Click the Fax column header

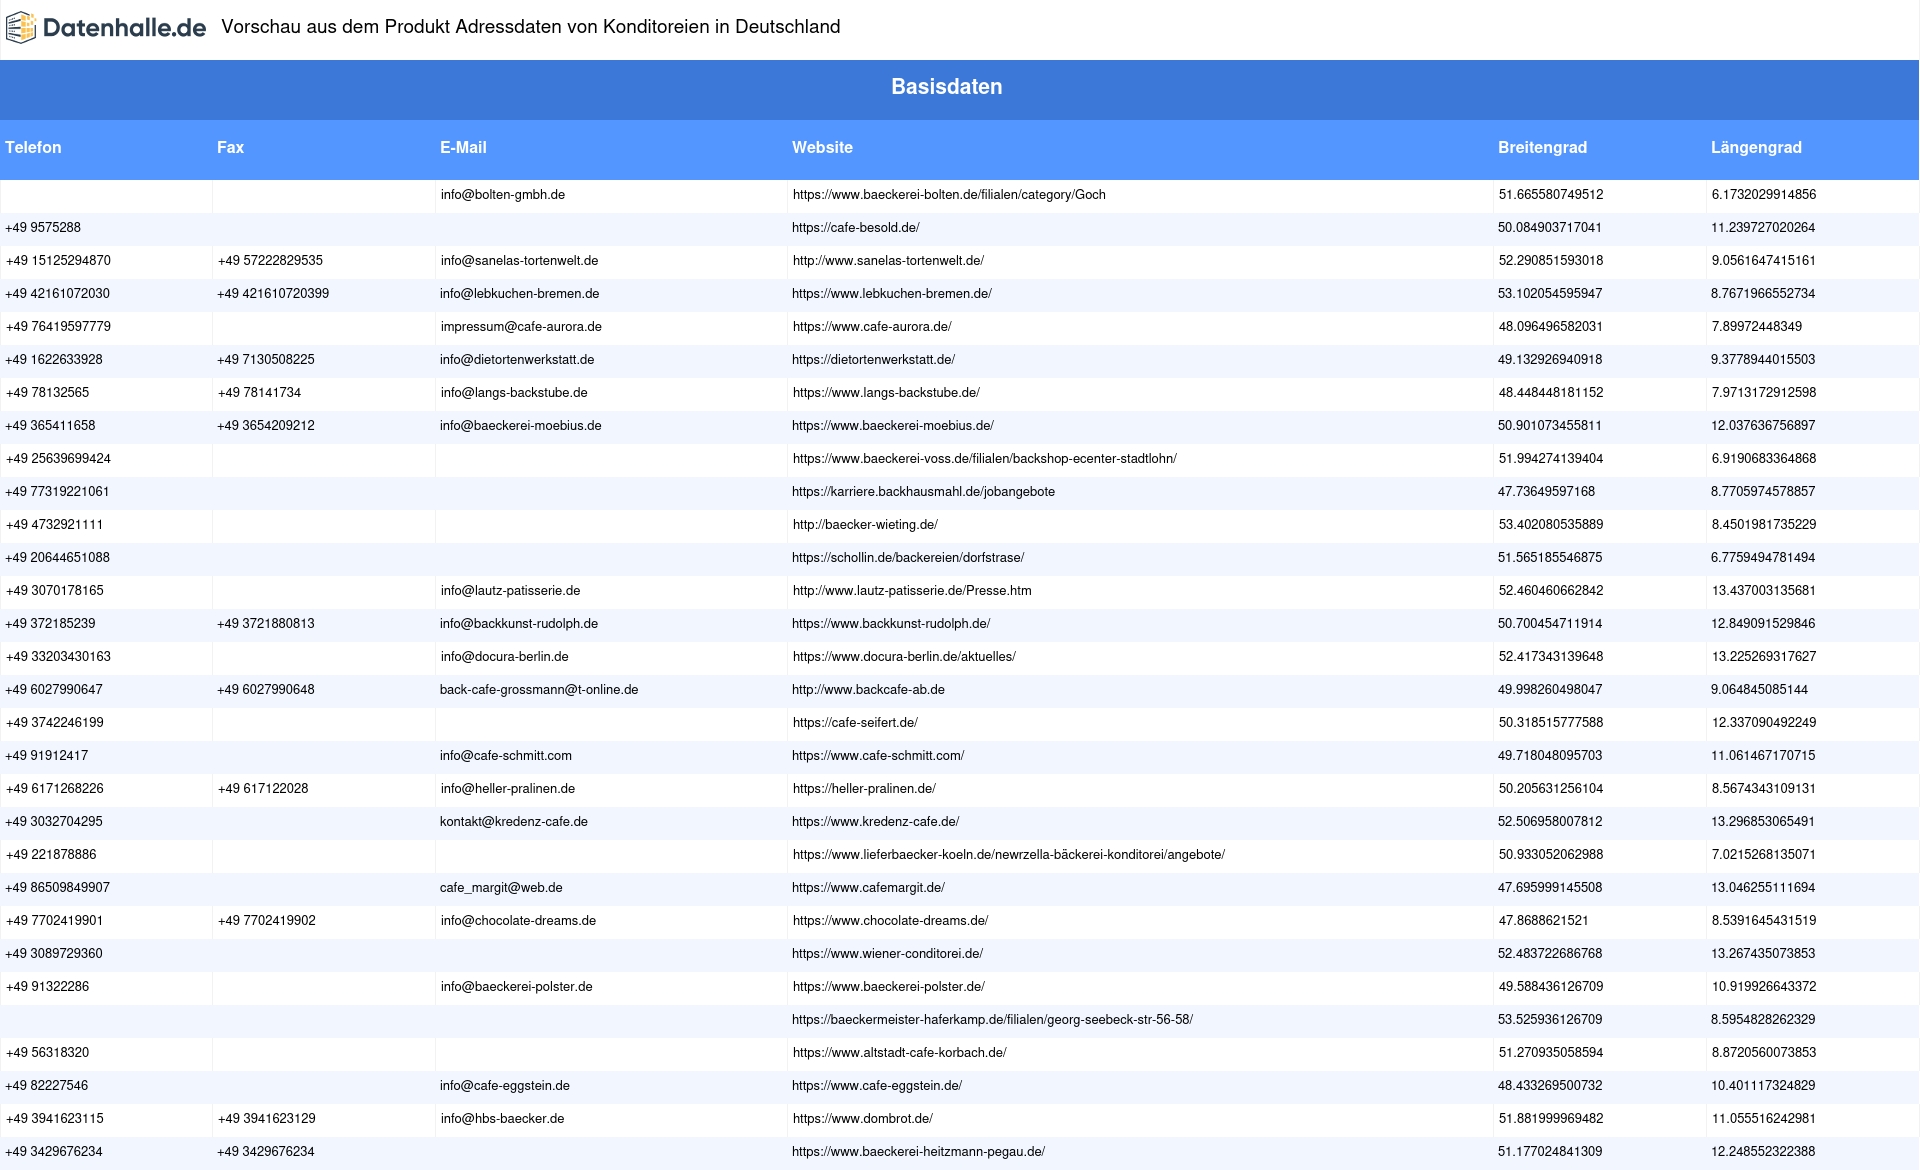[x=230, y=147]
